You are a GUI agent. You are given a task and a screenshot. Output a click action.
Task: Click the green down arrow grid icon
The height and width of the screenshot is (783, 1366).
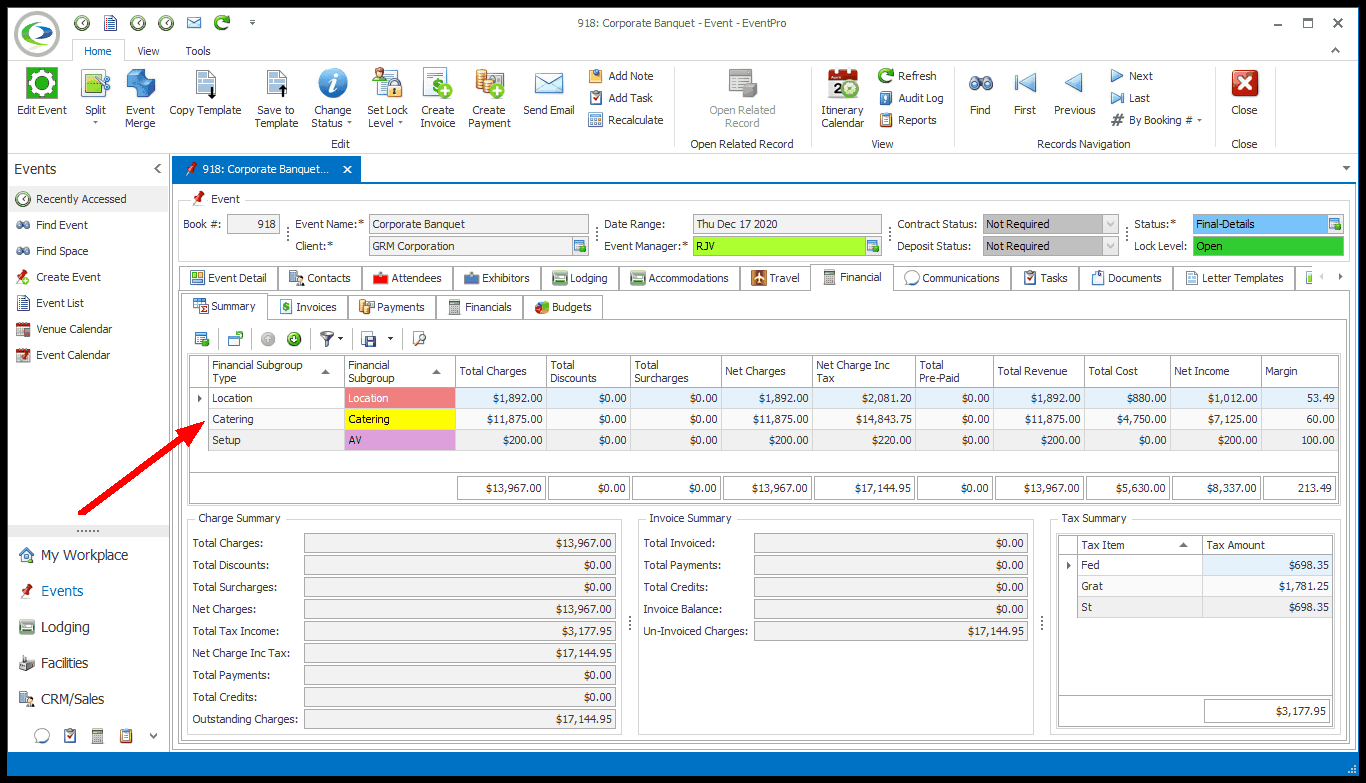tap(293, 339)
